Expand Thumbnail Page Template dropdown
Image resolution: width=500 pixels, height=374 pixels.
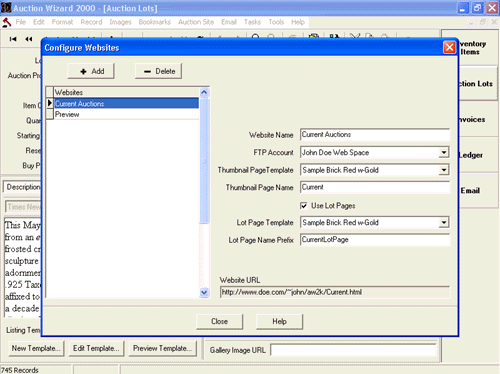[443, 170]
